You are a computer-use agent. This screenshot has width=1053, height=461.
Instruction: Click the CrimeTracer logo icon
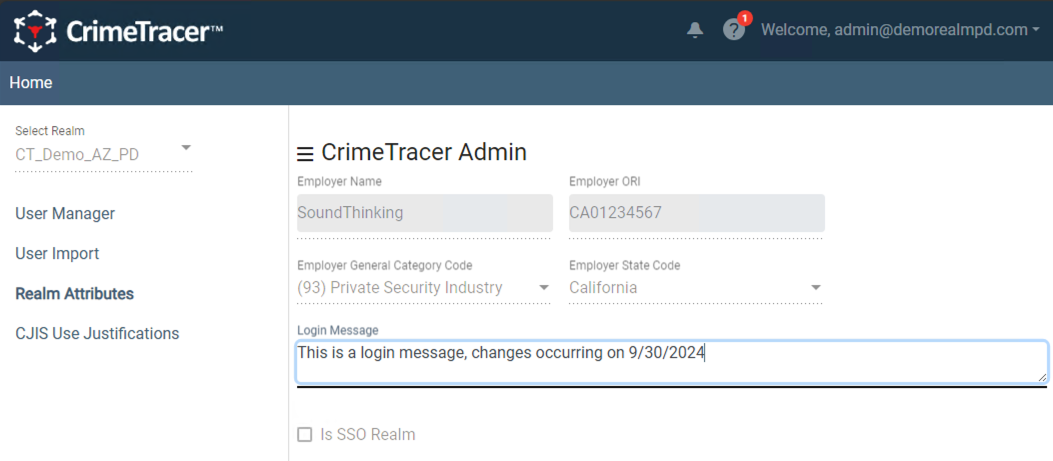35,31
